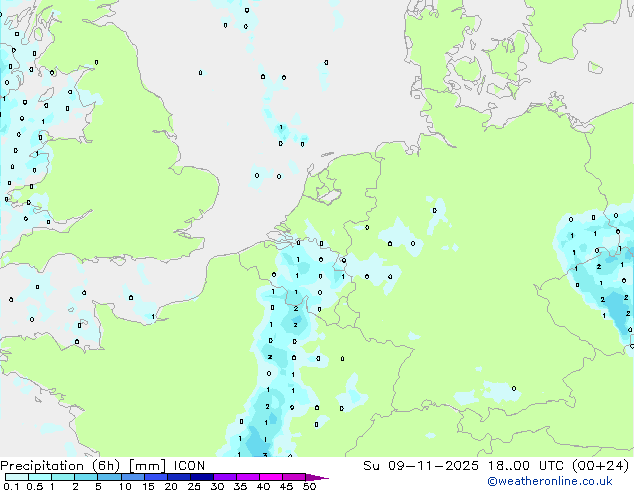The height and width of the screenshot is (490, 634).
Task: Click the legend label '50'
Action: coord(309,486)
